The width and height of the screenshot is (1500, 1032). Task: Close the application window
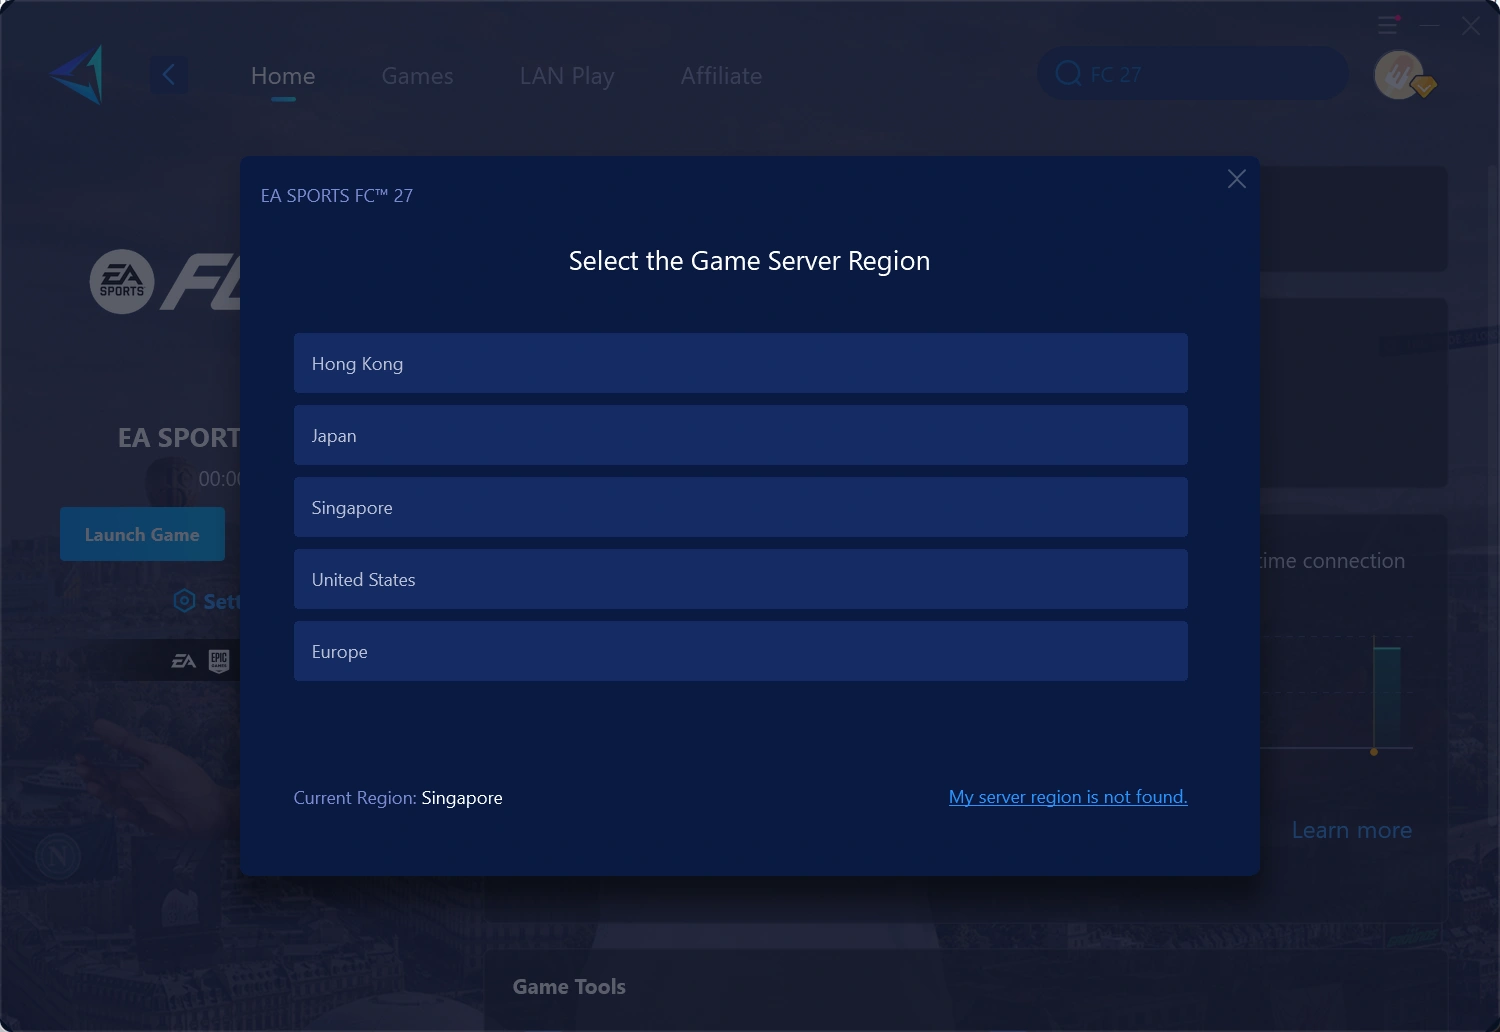1470,26
